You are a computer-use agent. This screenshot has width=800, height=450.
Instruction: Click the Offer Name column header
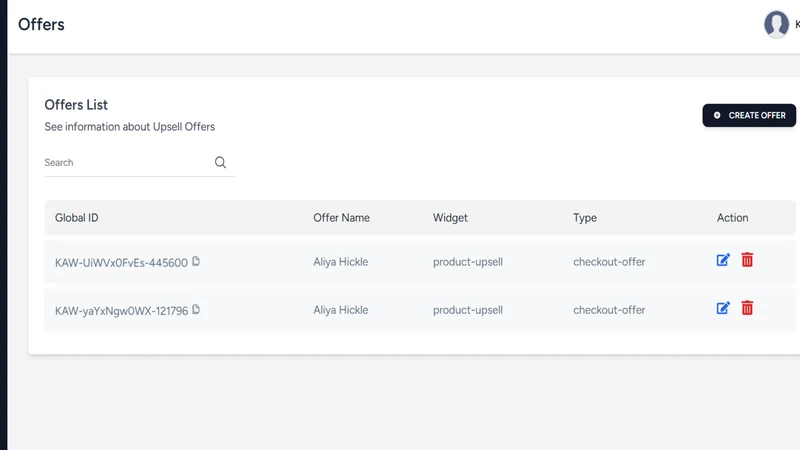tap(341, 218)
